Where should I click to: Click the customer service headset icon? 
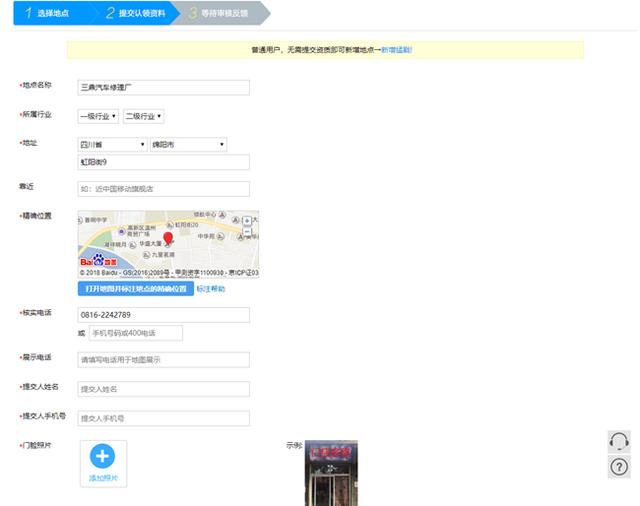[619, 442]
